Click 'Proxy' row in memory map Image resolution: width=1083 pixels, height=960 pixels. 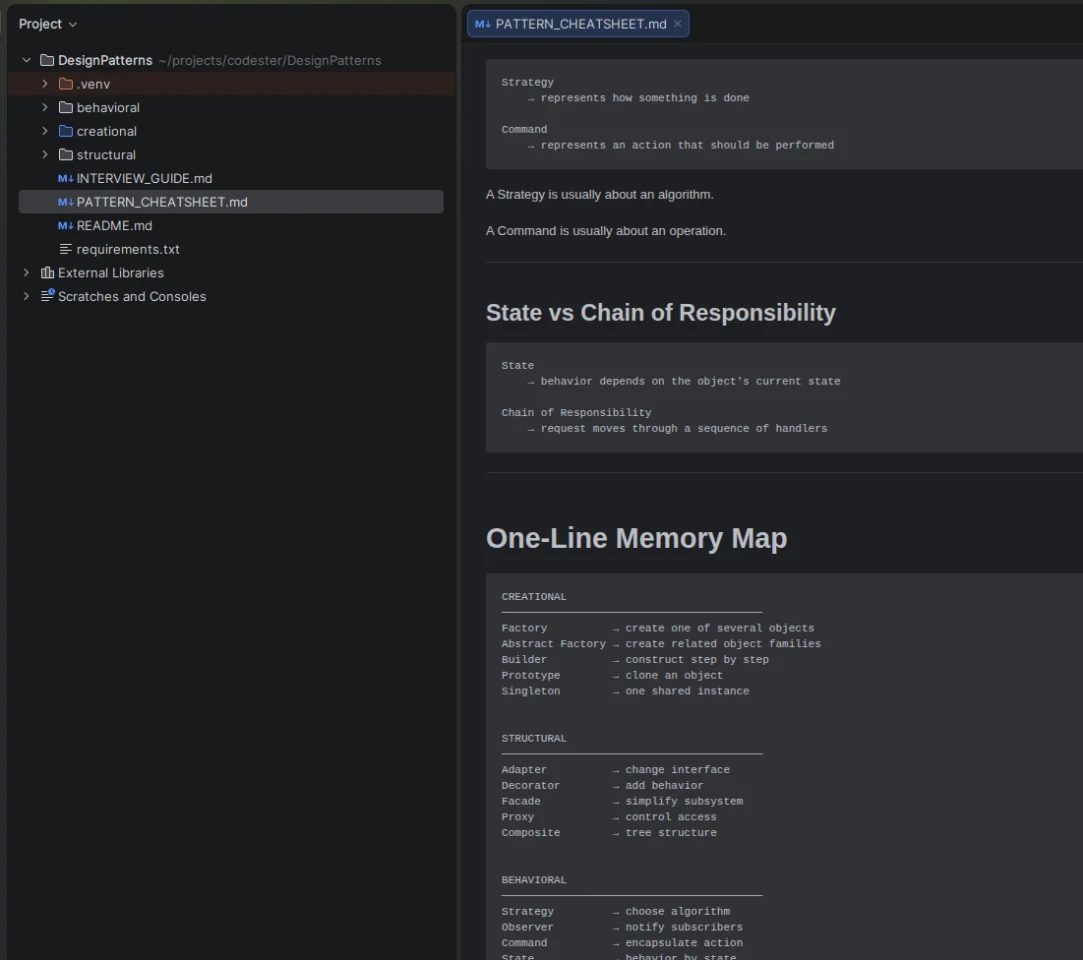[x=609, y=816]
